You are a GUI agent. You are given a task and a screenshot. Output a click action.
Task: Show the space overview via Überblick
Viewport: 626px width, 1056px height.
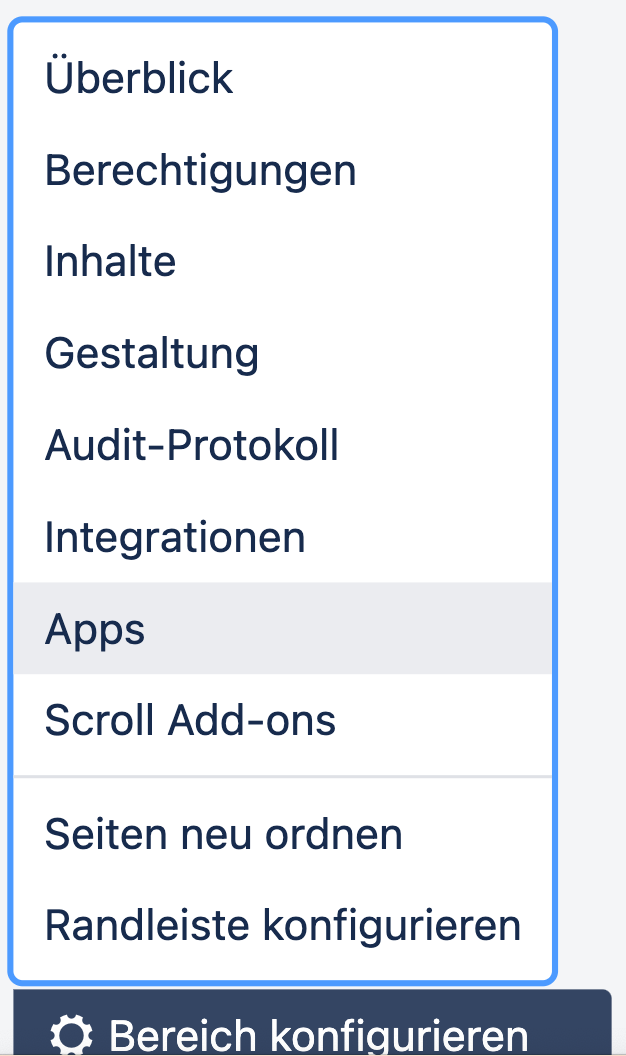(x=139, y=79)
